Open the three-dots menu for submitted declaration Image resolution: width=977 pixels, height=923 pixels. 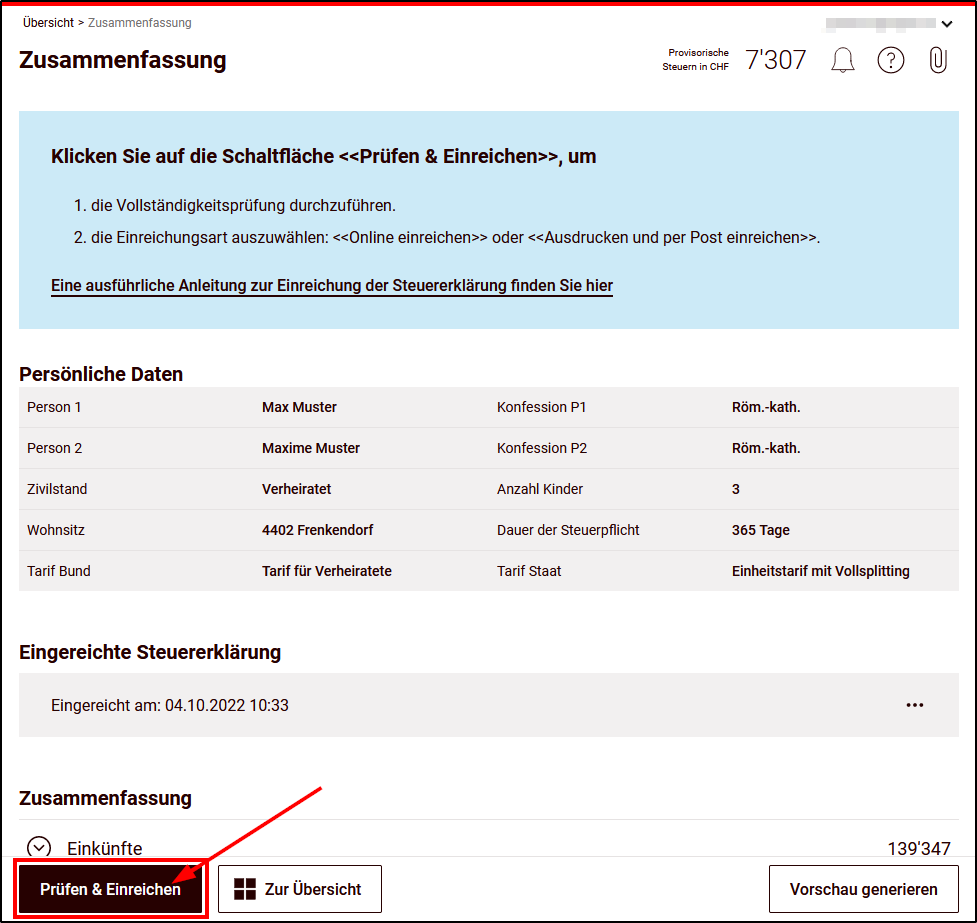pyautogui.click(x=914, y=705)
